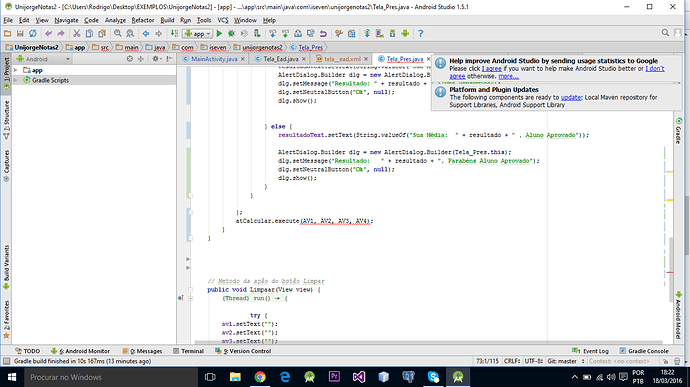Toggle Structure tool window side tab
Image resolution: width=690 pixels, height=387 pixels.
tap(6, 120)
